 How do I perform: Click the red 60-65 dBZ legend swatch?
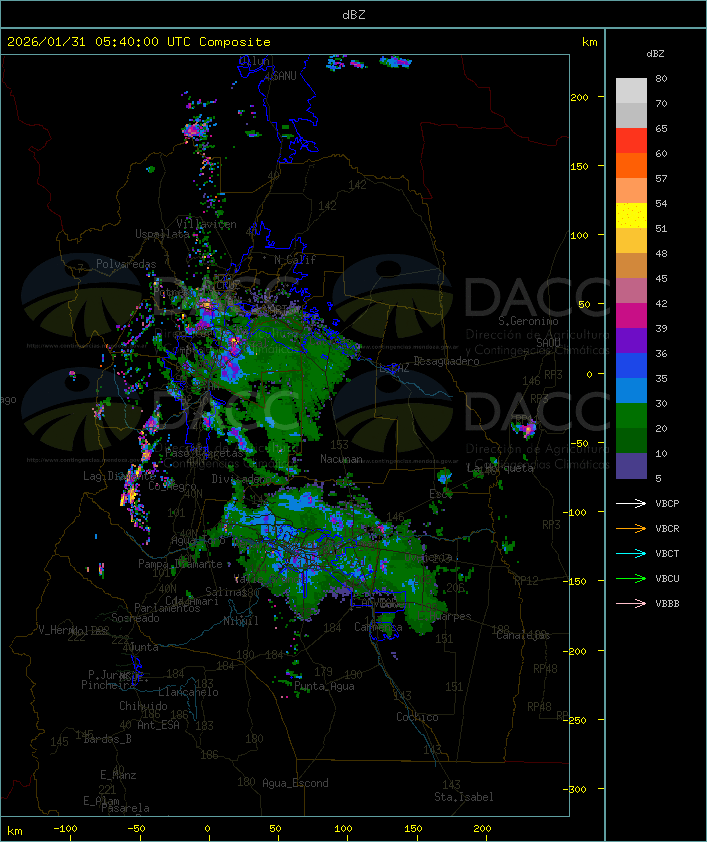tap(631, 141)
